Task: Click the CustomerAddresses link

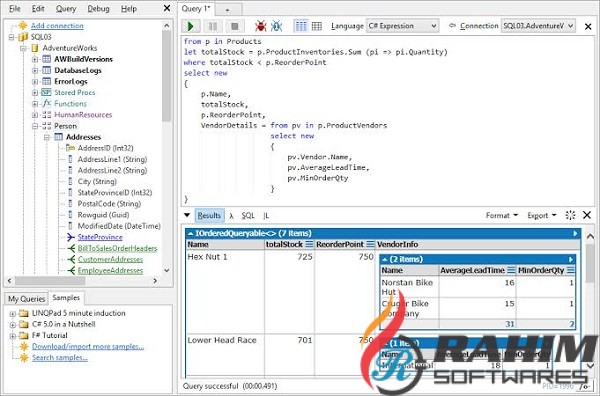Action: [x=110, y=259]
